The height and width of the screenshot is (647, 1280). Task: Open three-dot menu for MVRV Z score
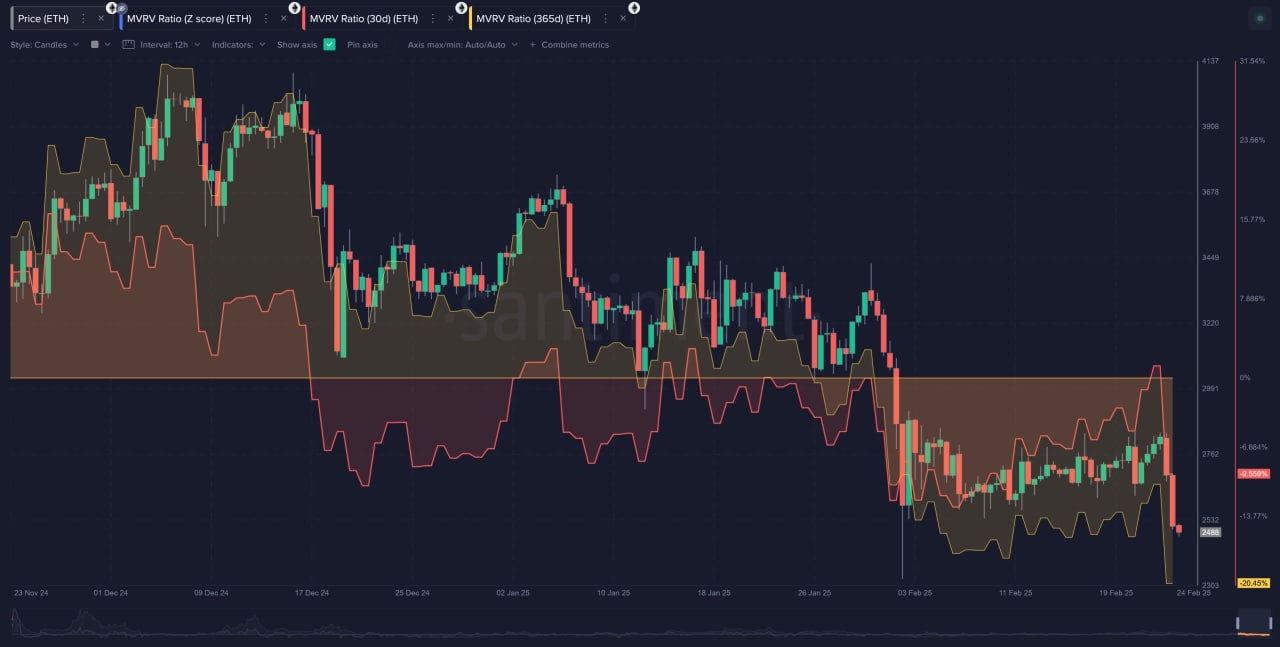click(265, 18)
